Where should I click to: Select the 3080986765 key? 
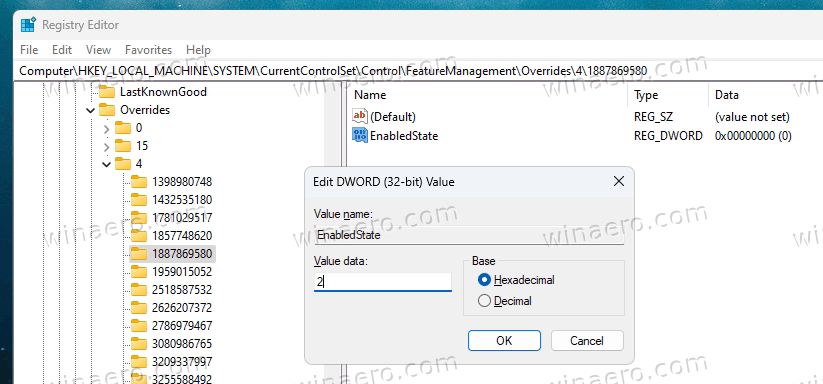tap(182, 344)
